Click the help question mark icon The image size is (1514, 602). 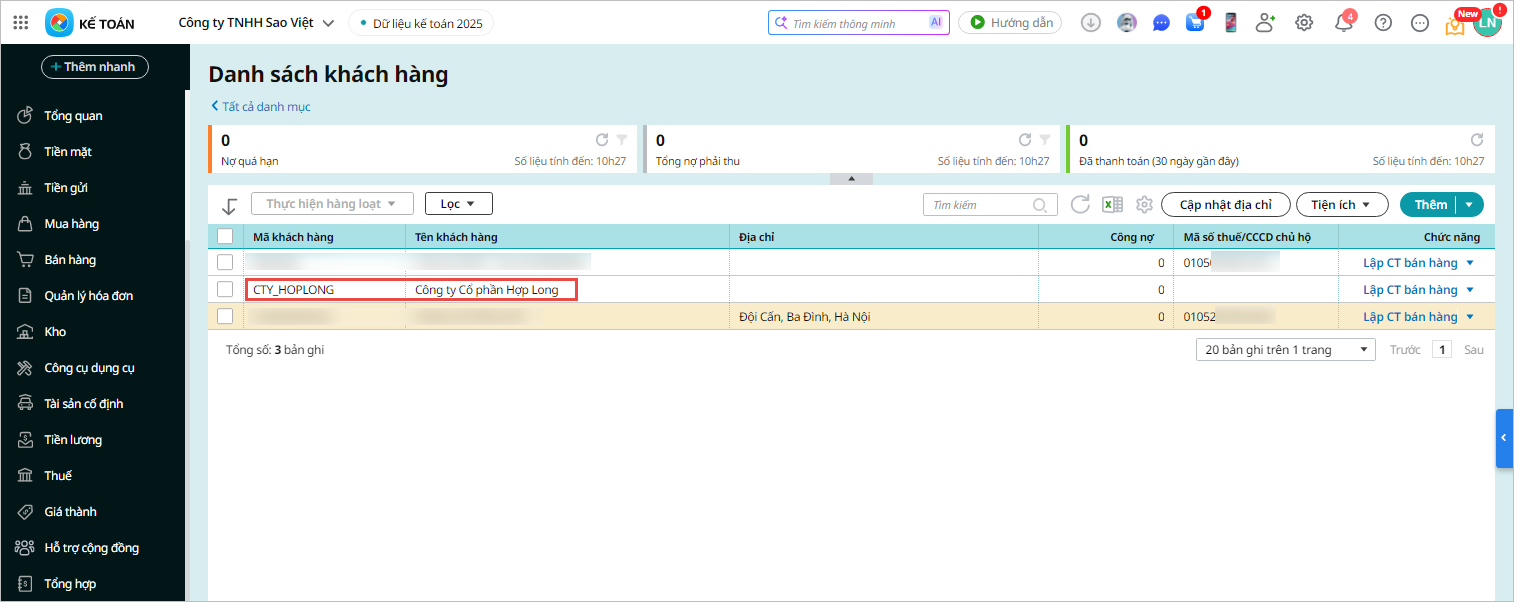[x=1383, y=23]
